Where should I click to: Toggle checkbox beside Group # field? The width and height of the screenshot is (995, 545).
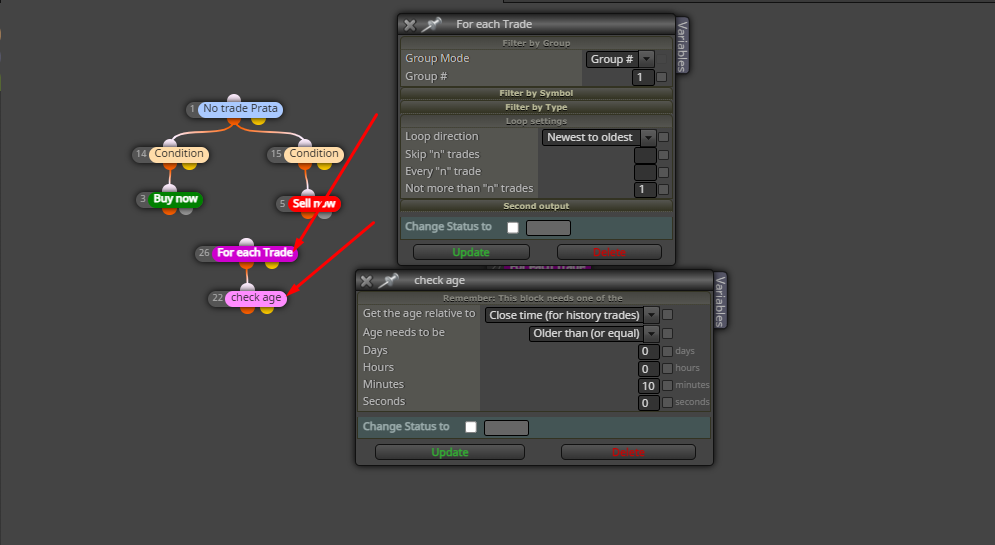tap(662, 77)
